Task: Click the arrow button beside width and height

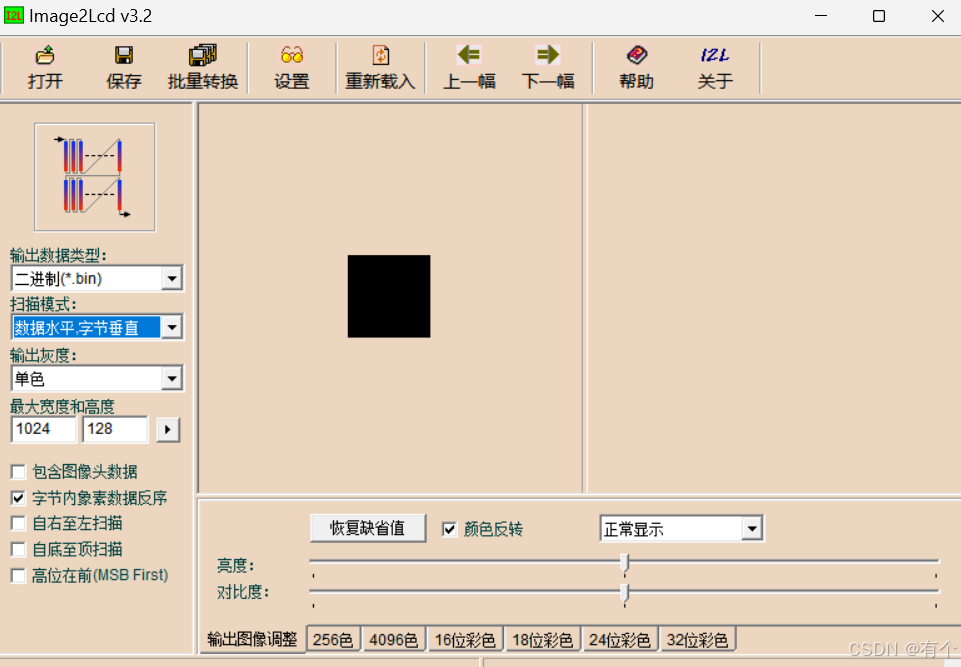Action: pos(168,430)
